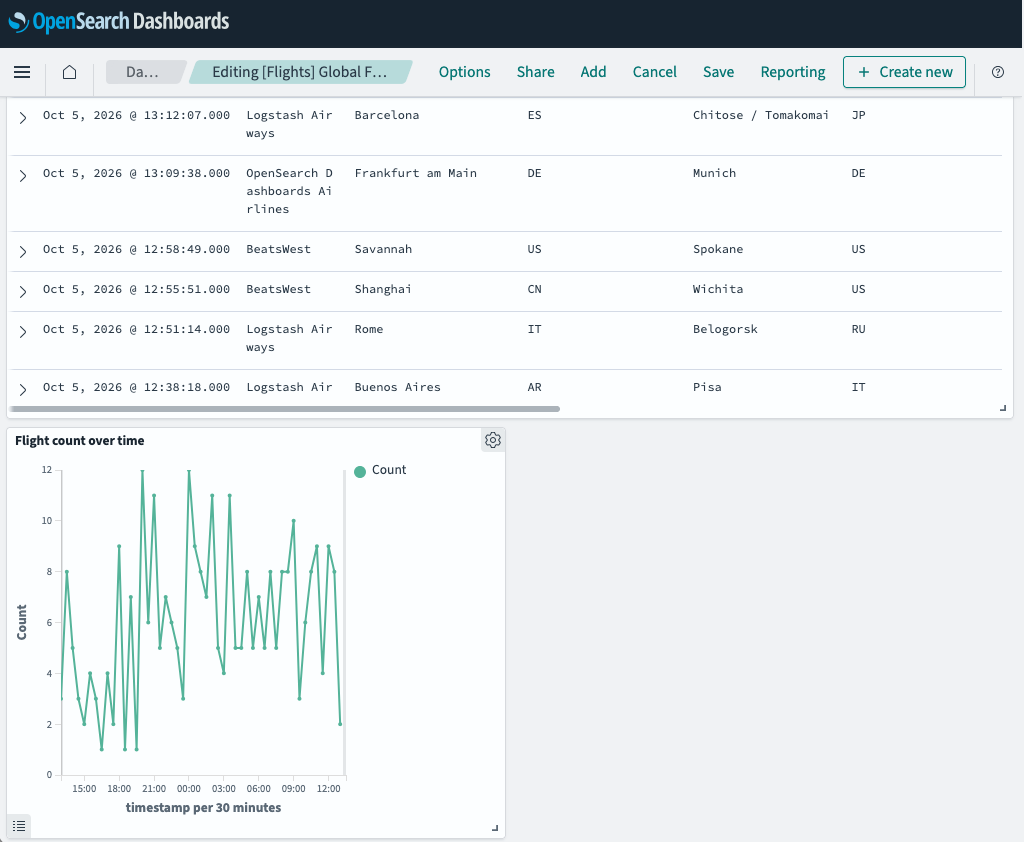1024x842 pixels.
Task: Click the CN country code cell
Action: click(x=534, y=289)
